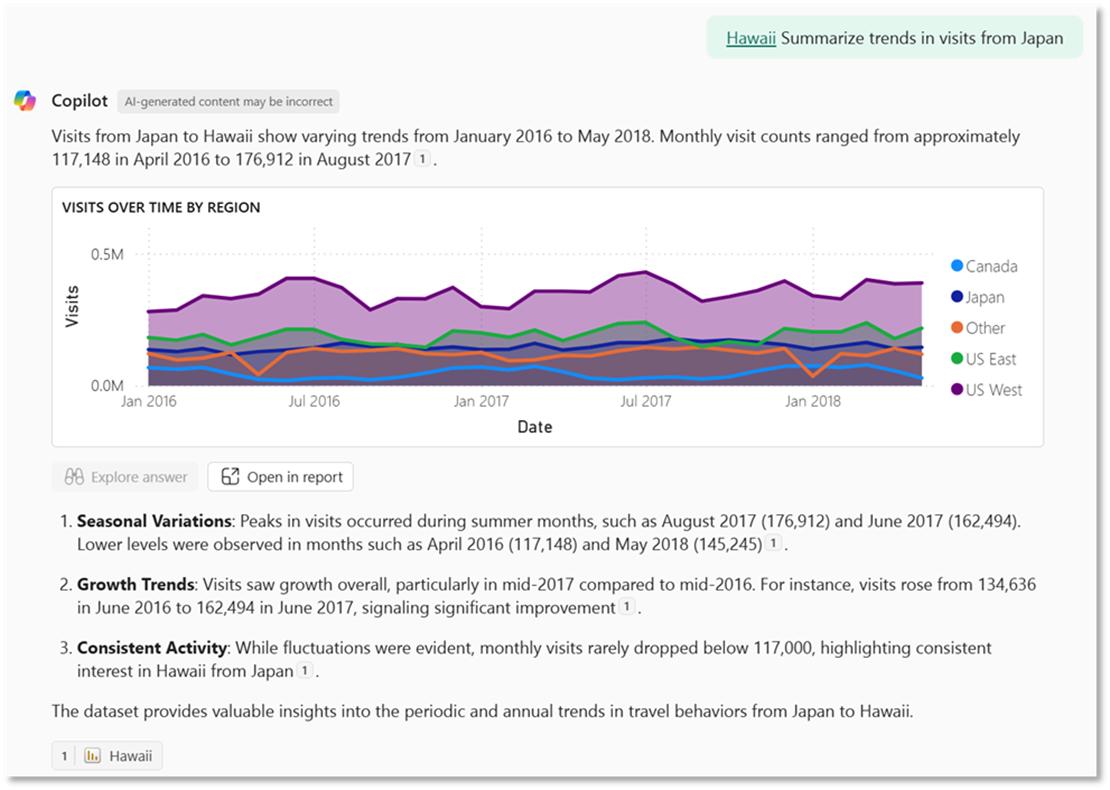This screenshot has width=1110, height=790.
Task: Click the "VISITS OVER TIME BY REGION" chart title
Action: click(x=161, y=207)
